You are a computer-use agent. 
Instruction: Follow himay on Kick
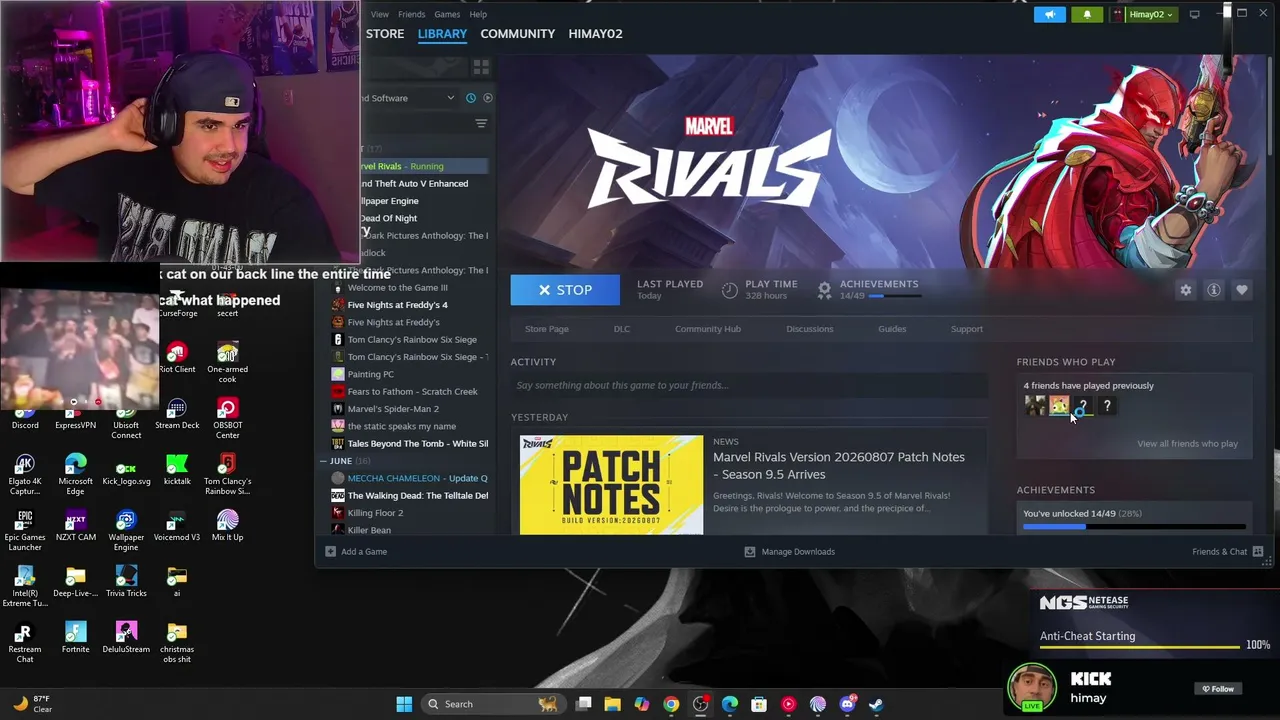1218,689
